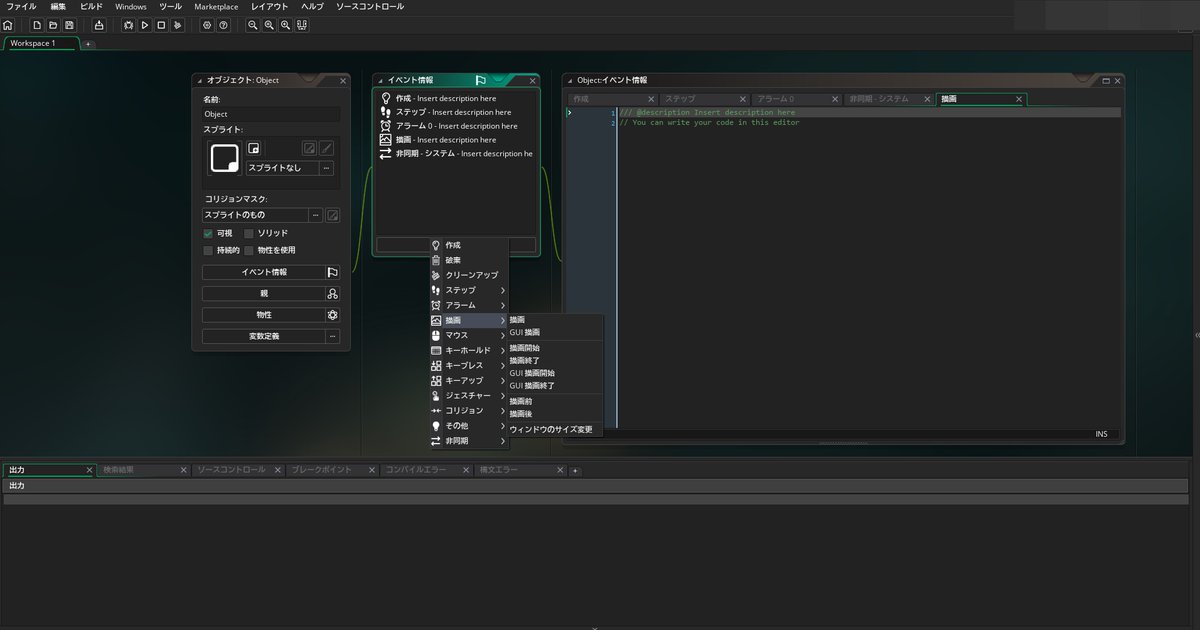Choose クリーンアップ event in menu
The image size is (1200, 630).
470,275
